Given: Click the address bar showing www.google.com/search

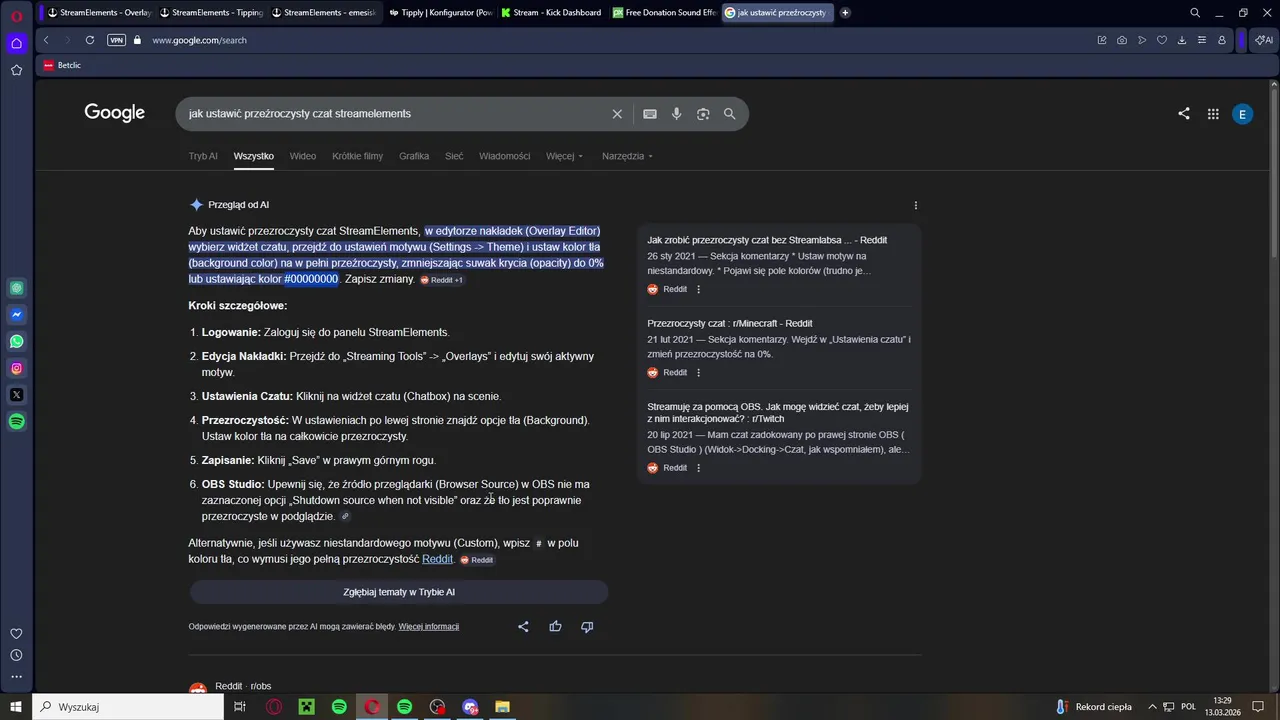Looking at the screenshot, I should click(x=199, y=40).
